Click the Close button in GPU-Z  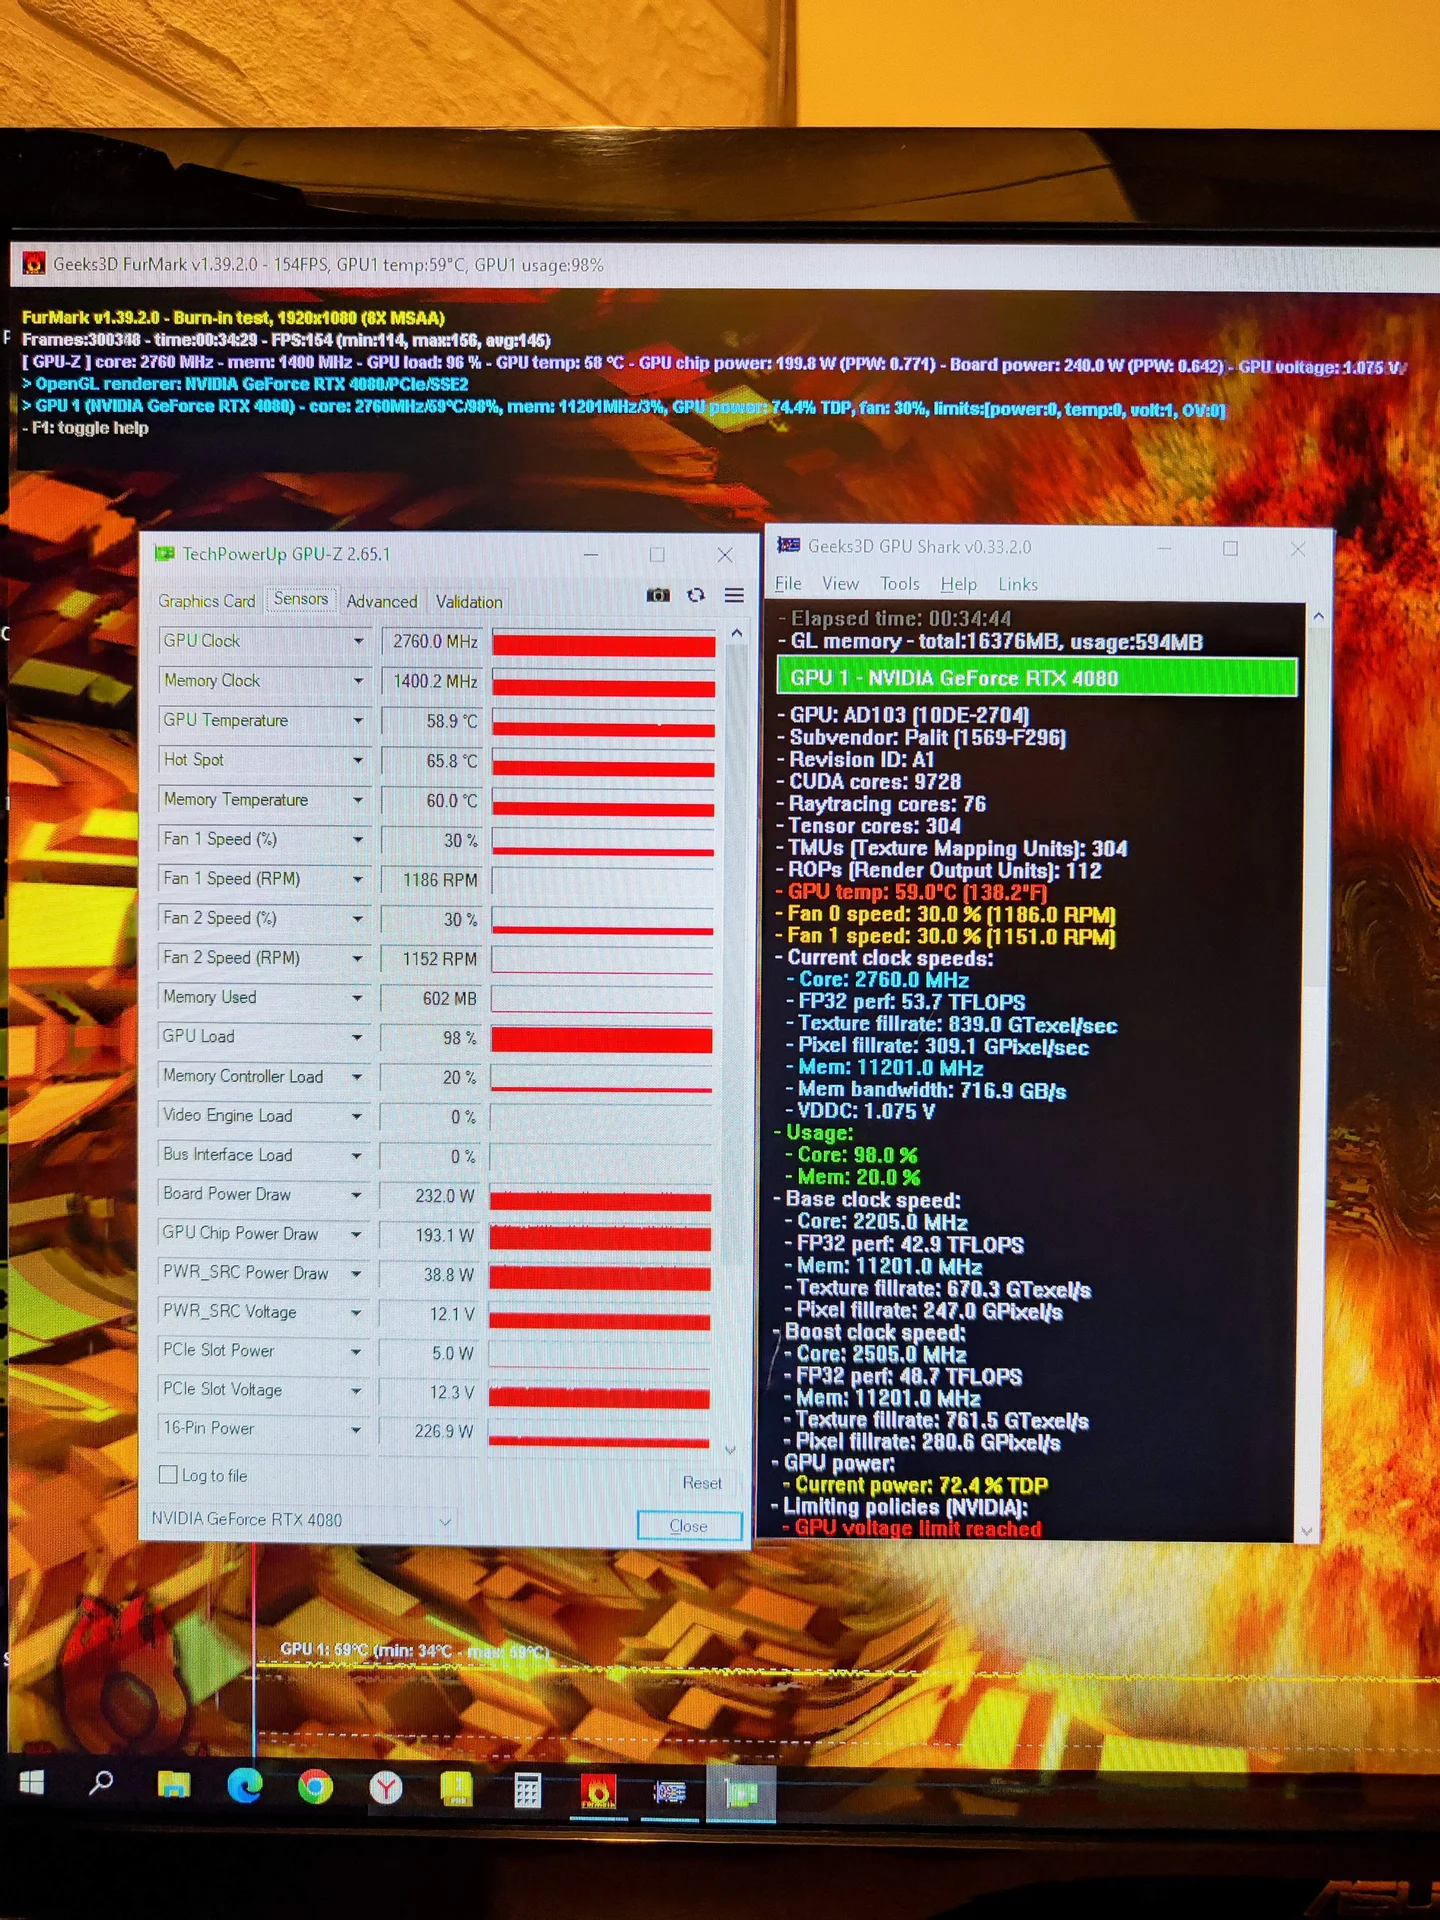click(x=689, y=1525)
